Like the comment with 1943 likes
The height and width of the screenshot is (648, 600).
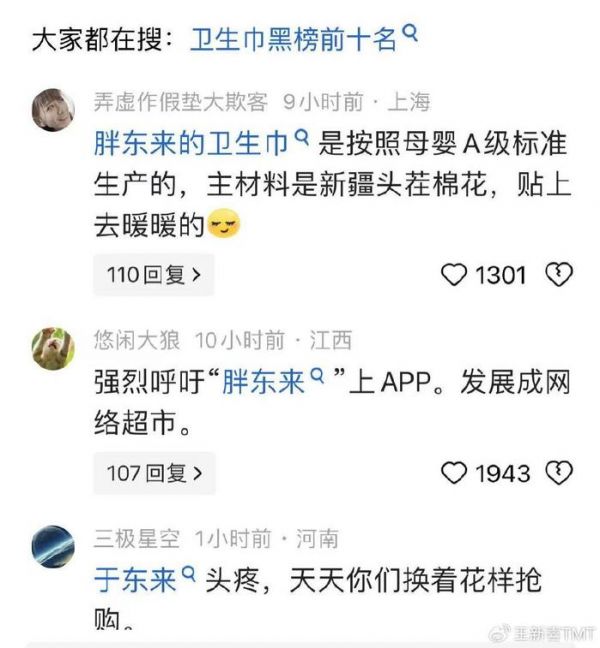[x=454, y=473]
